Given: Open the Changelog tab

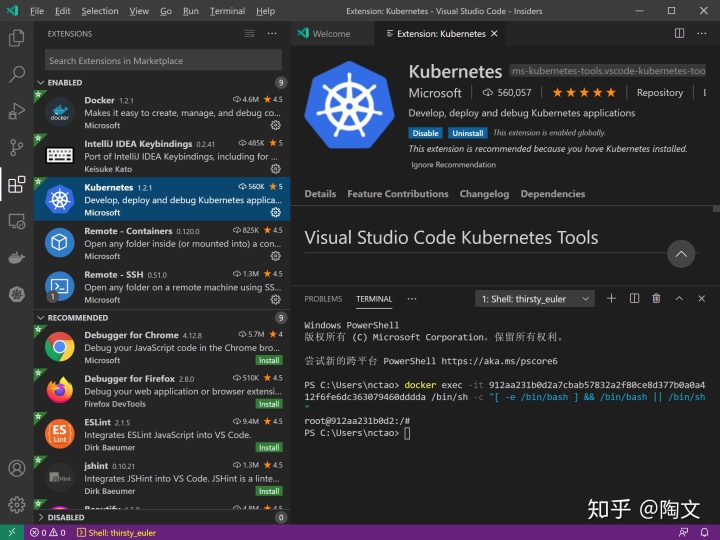Looking at the screenshot, I should click(x=484, y=194).
